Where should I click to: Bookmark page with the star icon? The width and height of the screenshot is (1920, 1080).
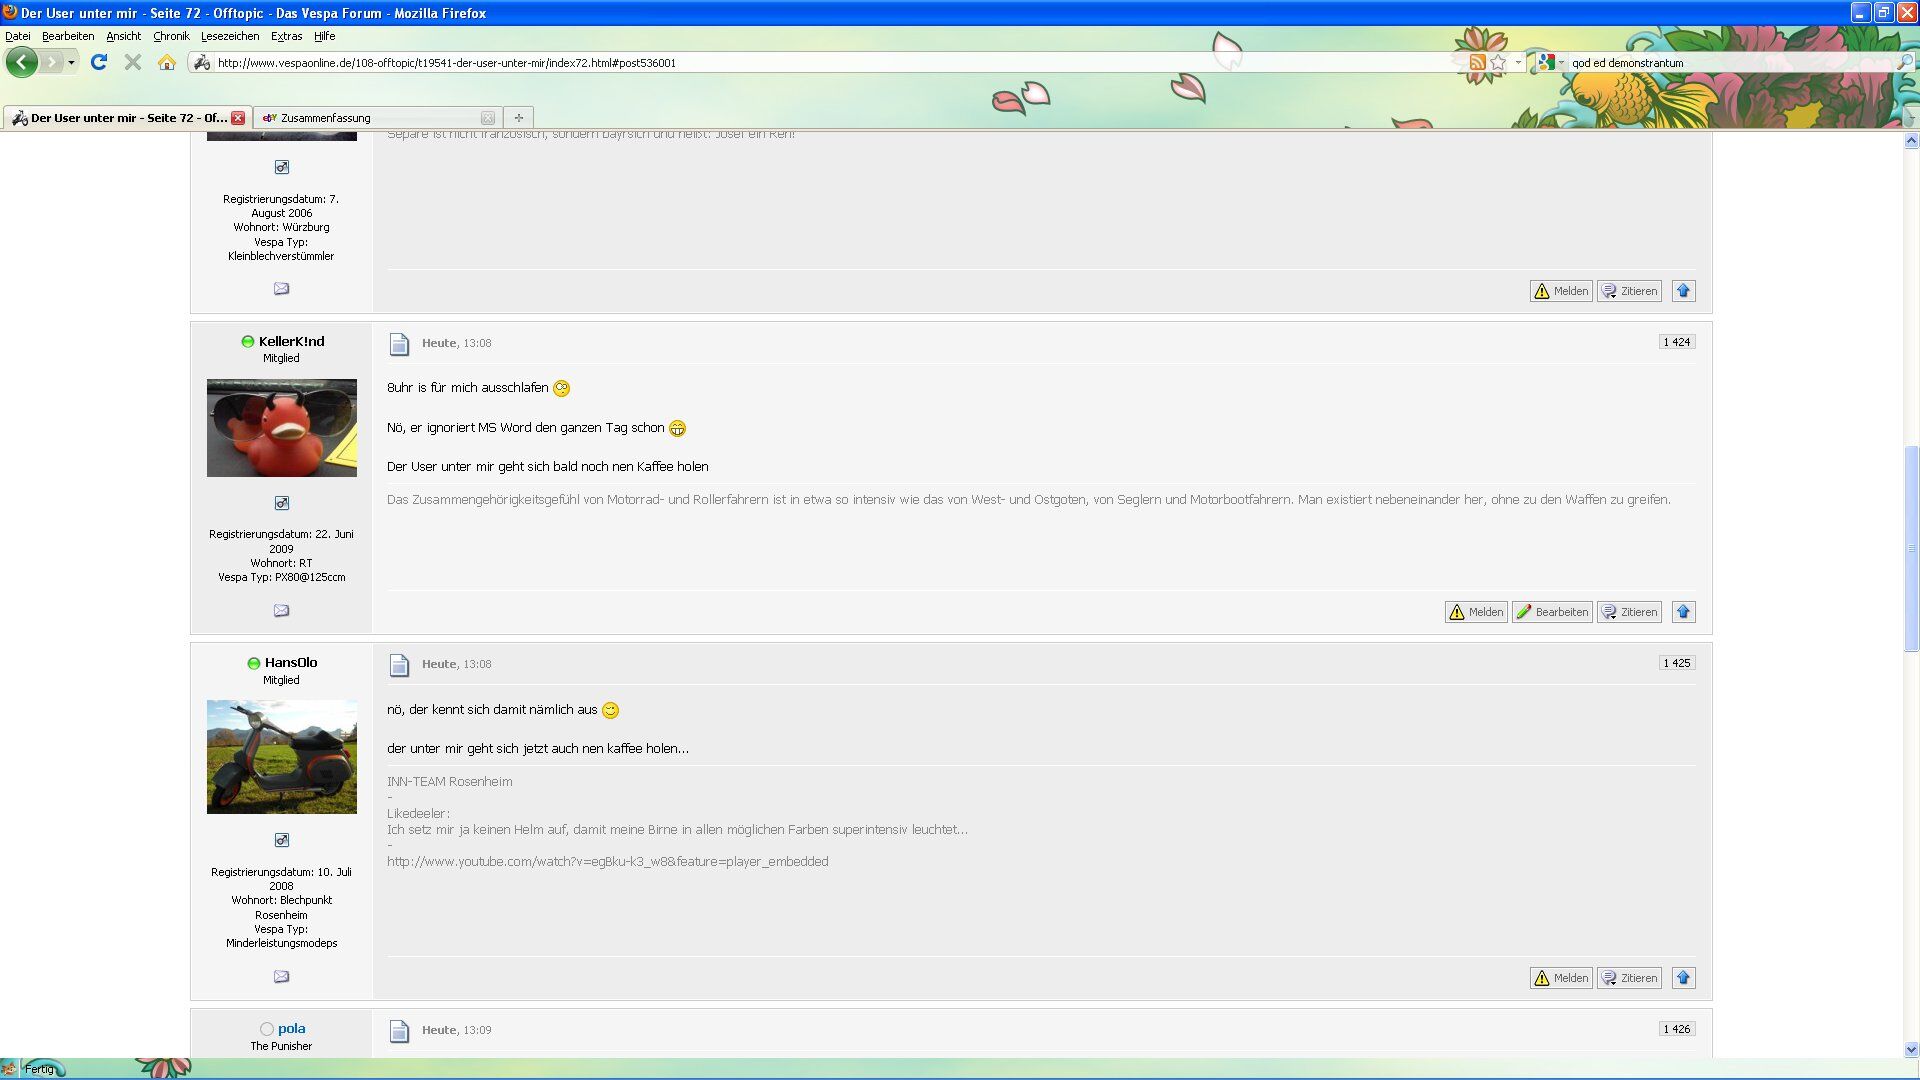tap(1498, 62)
